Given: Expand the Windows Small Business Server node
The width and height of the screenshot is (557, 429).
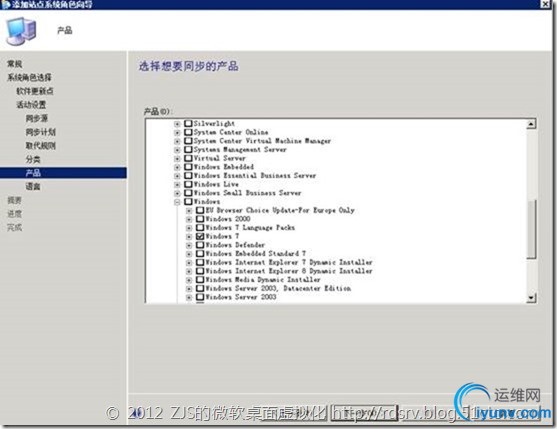Looking at the screenshot, I should [177, 193].
